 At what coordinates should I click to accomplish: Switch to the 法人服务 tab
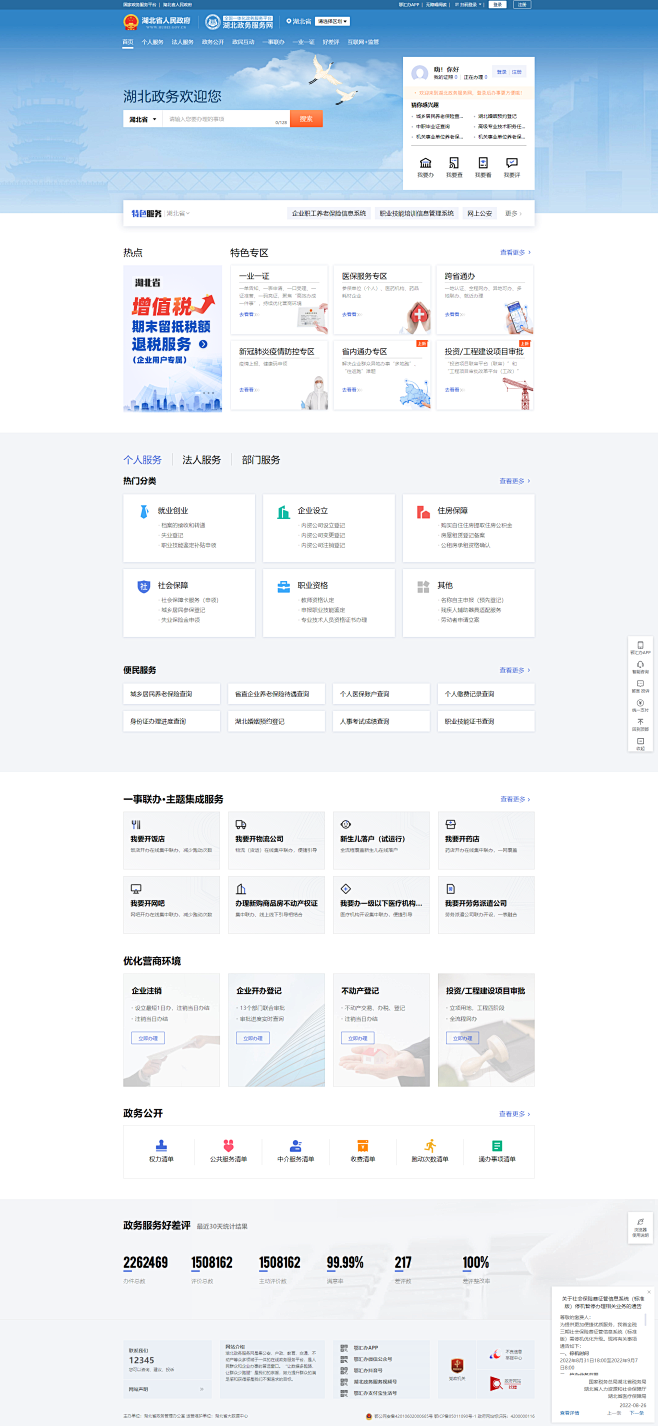pos(202,460)
